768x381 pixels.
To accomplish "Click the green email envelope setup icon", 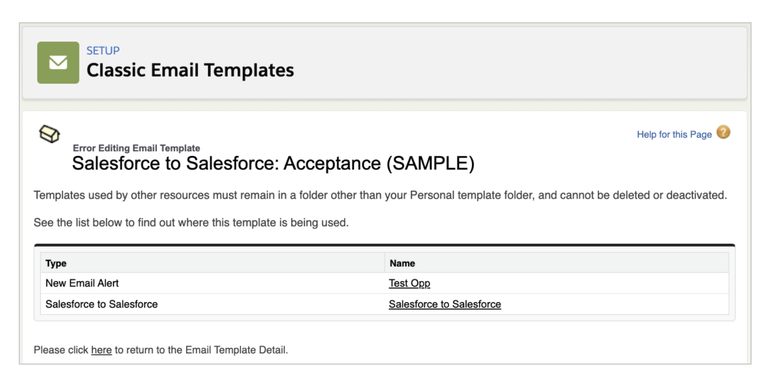I will [58, 62].
